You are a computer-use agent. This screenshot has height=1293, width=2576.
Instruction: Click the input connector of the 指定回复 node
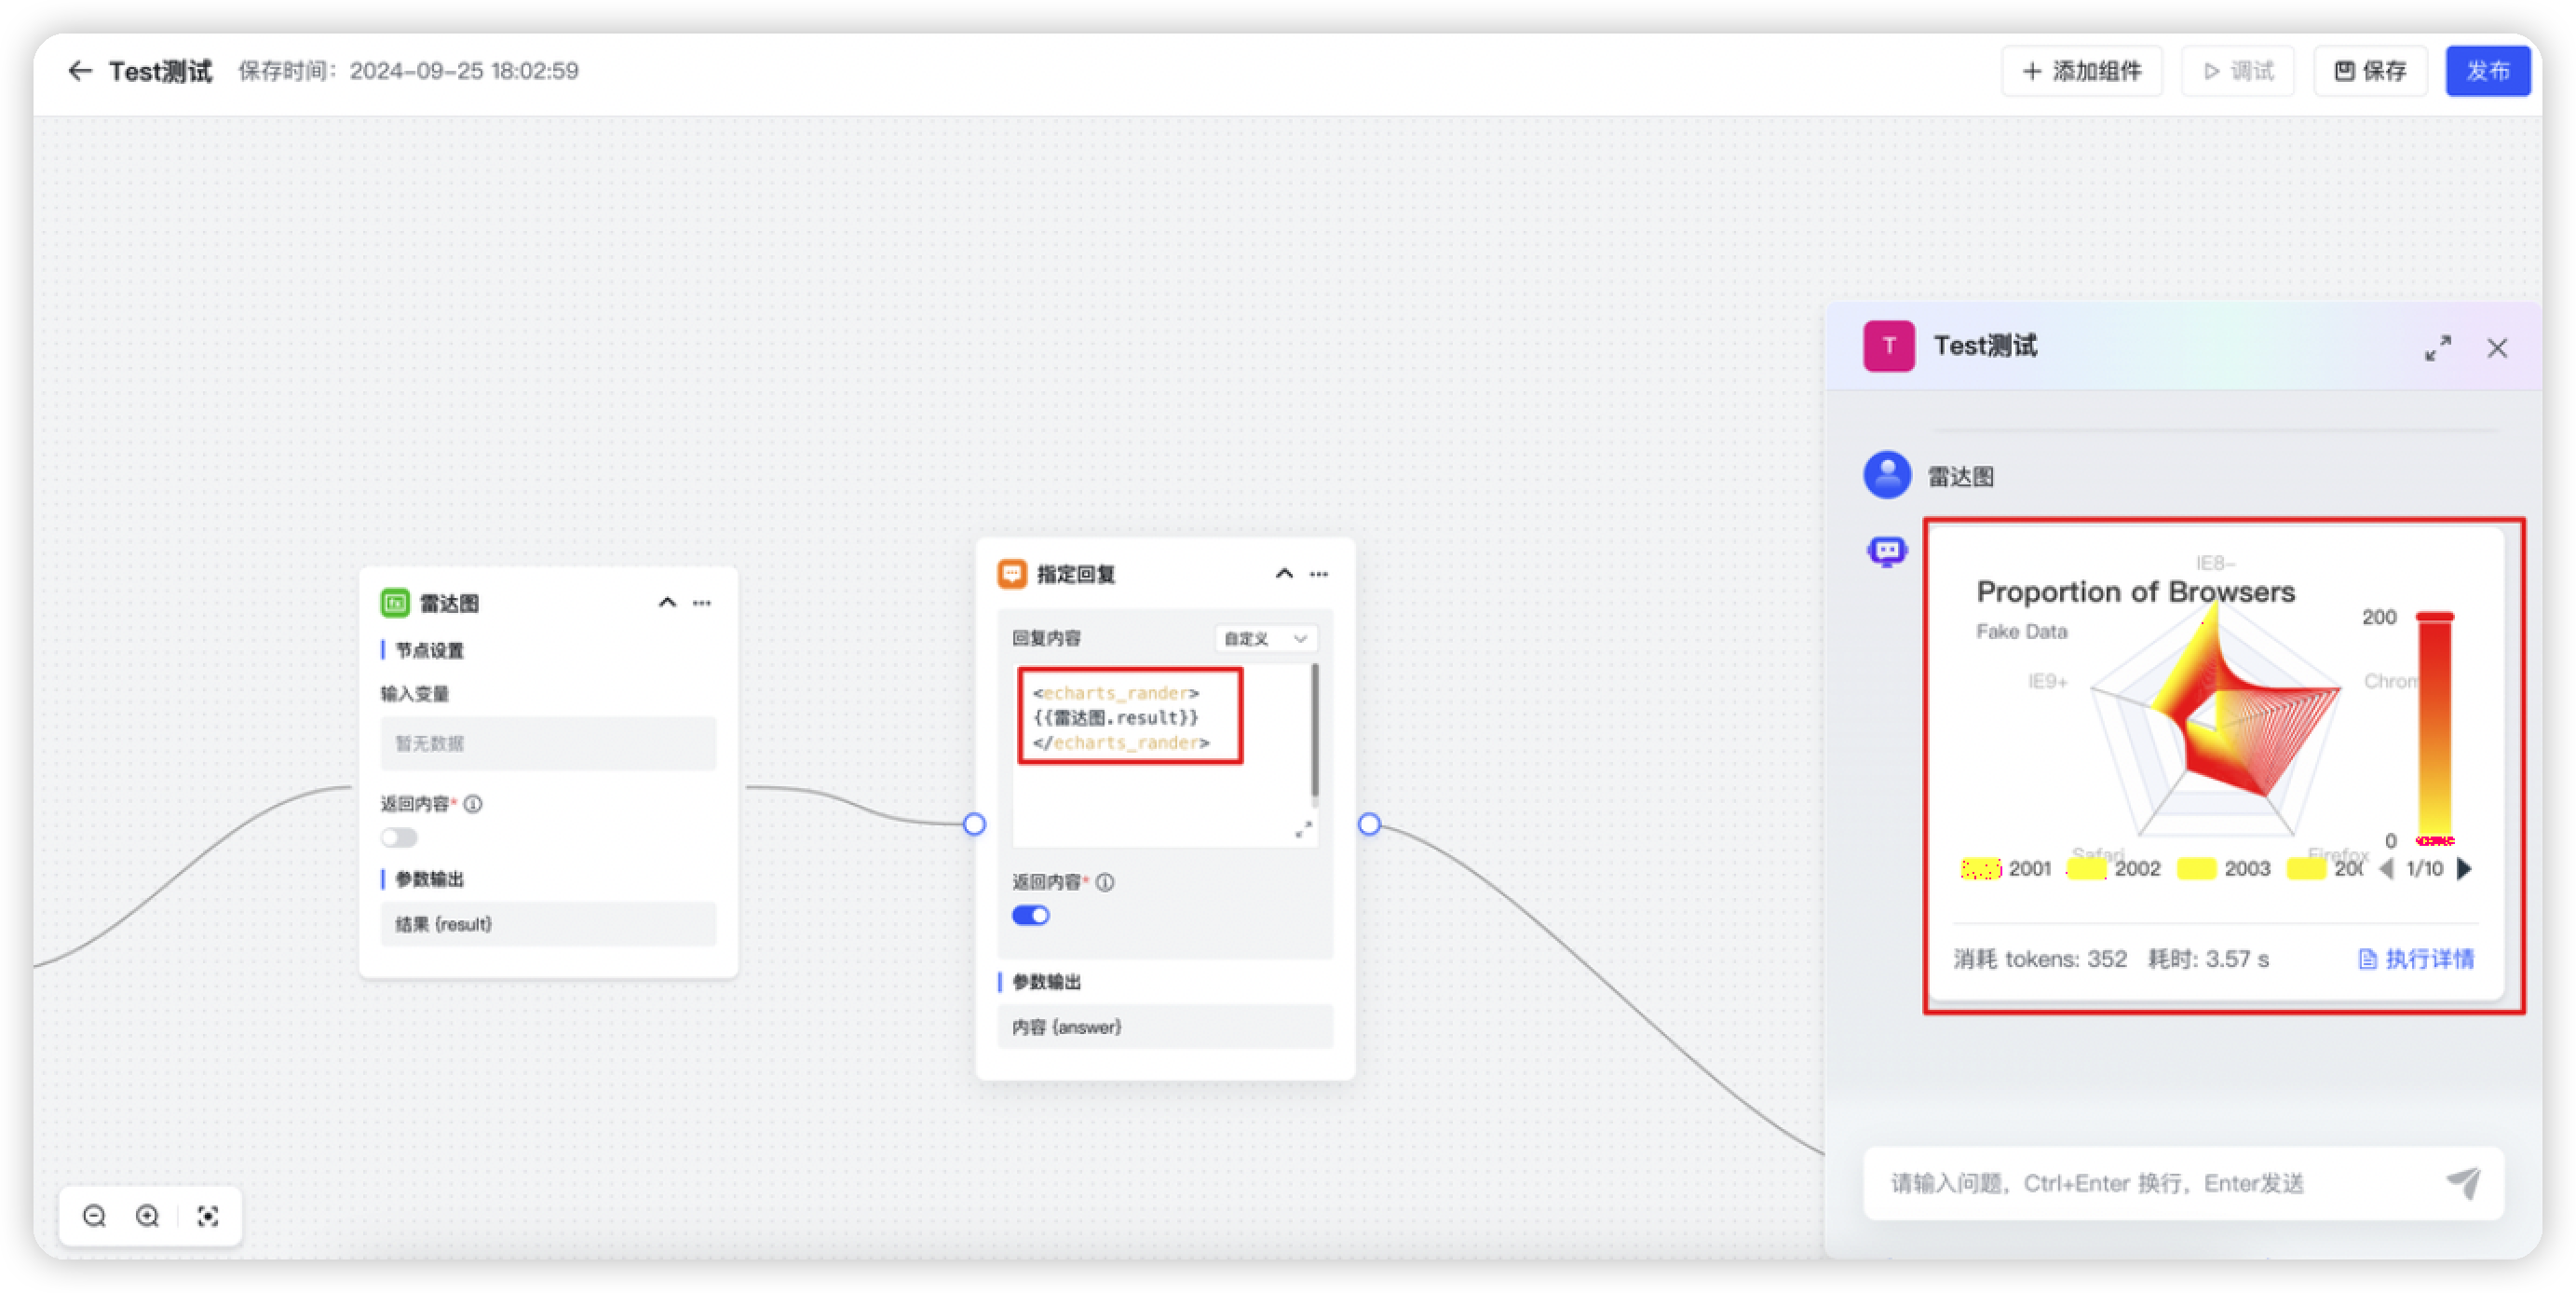click(974, 825)
